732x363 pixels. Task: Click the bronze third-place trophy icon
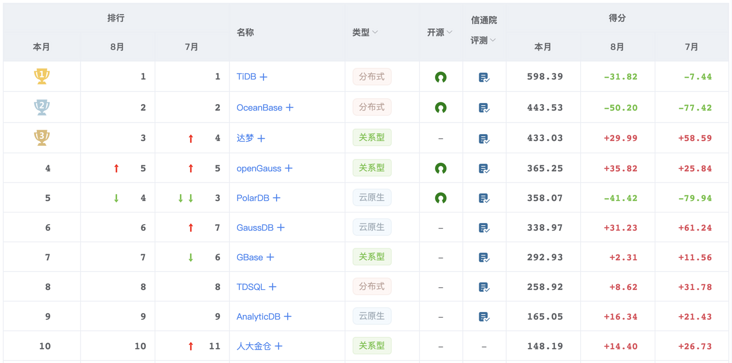(42, 138)
